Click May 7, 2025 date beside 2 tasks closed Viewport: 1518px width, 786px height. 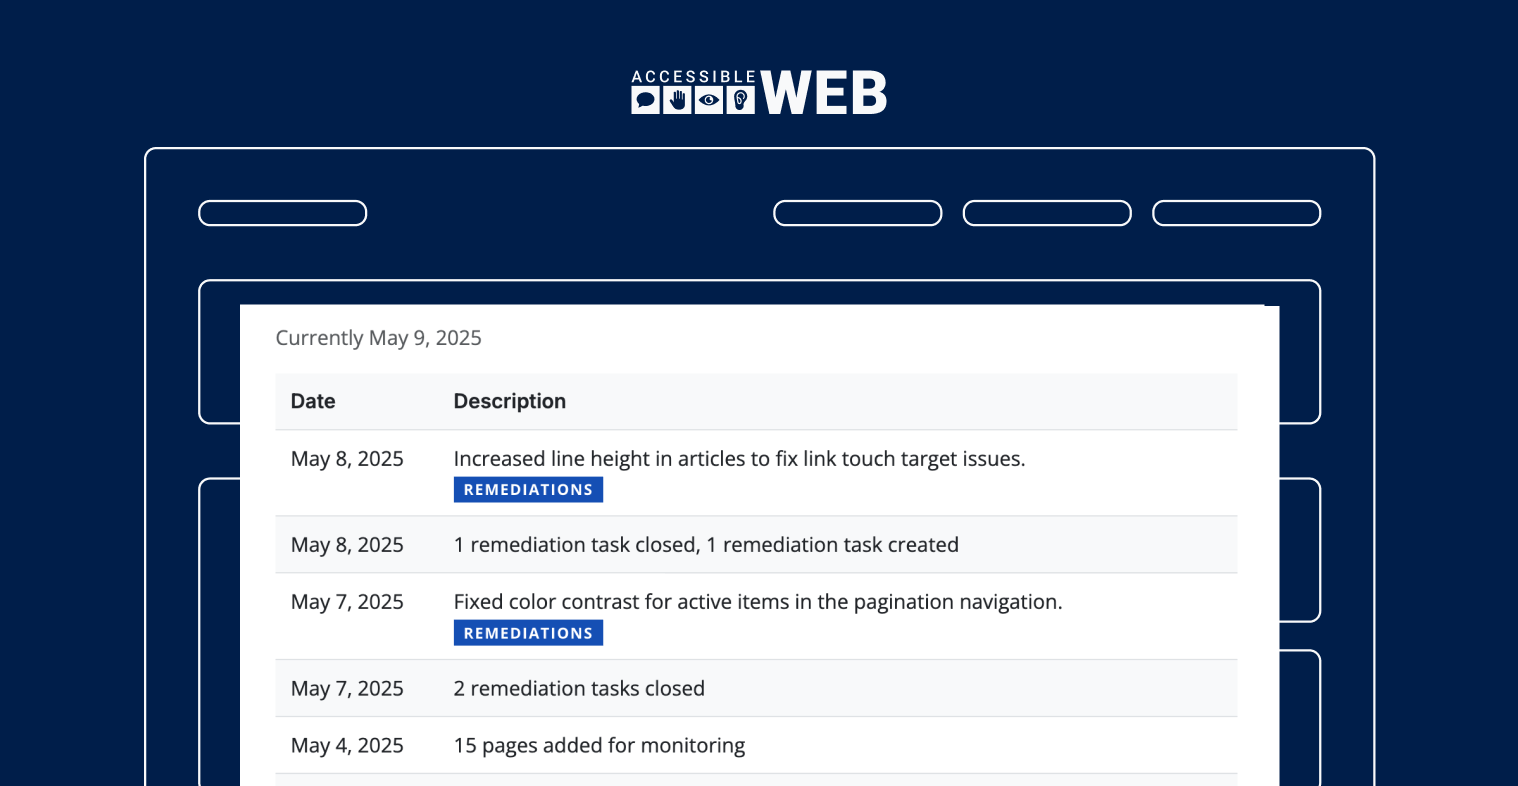pos(347,688)
